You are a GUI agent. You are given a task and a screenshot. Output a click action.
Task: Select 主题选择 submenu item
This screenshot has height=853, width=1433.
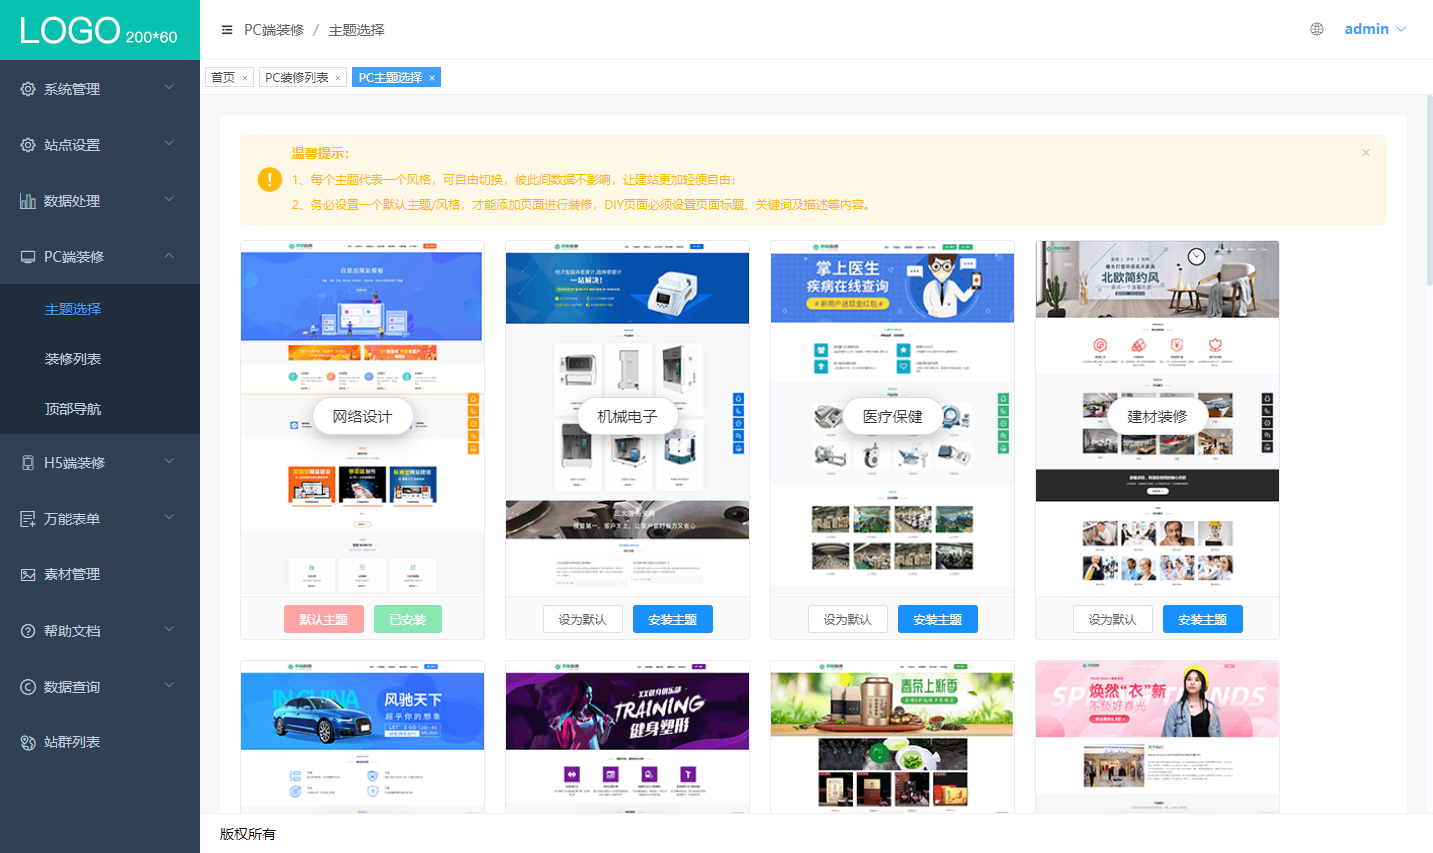coord(100,309)
